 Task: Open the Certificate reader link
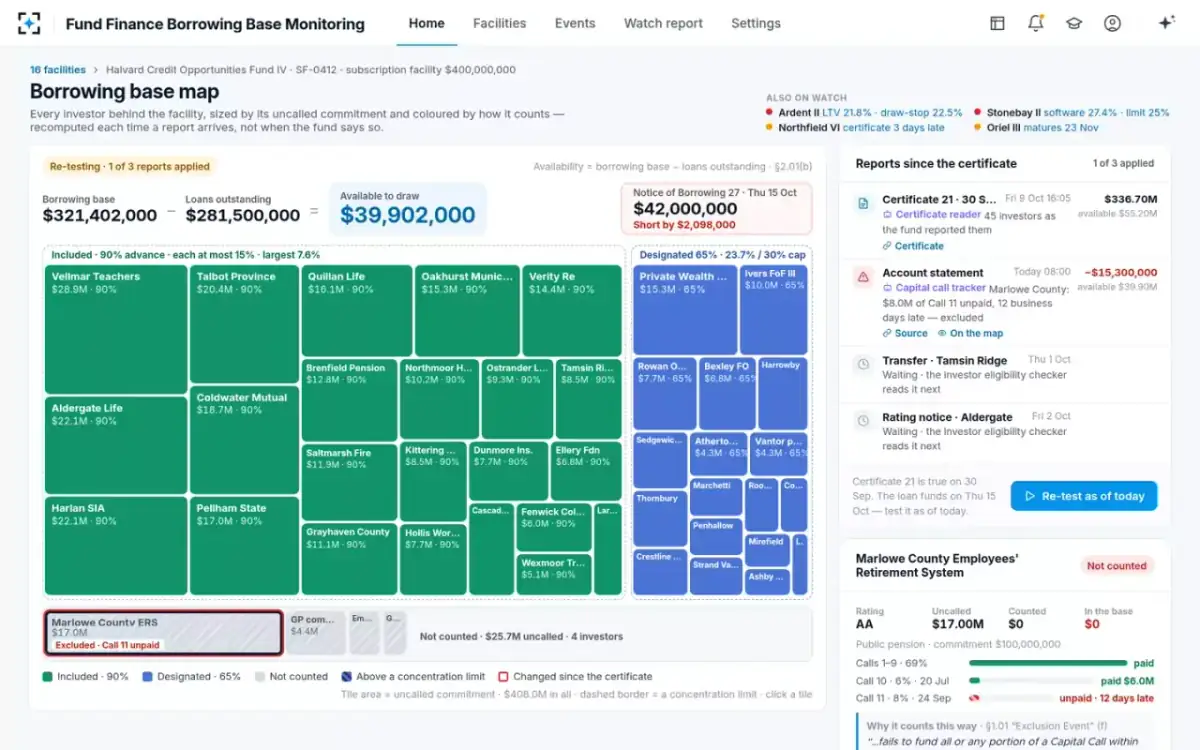coord(931,215)
